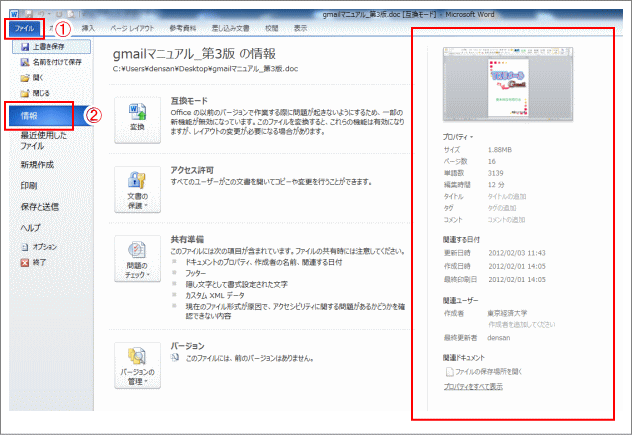632x435 pixels.
Task: Click the file path ending in gmailマニュアル_第3版.doc
Action: point(206,69)
